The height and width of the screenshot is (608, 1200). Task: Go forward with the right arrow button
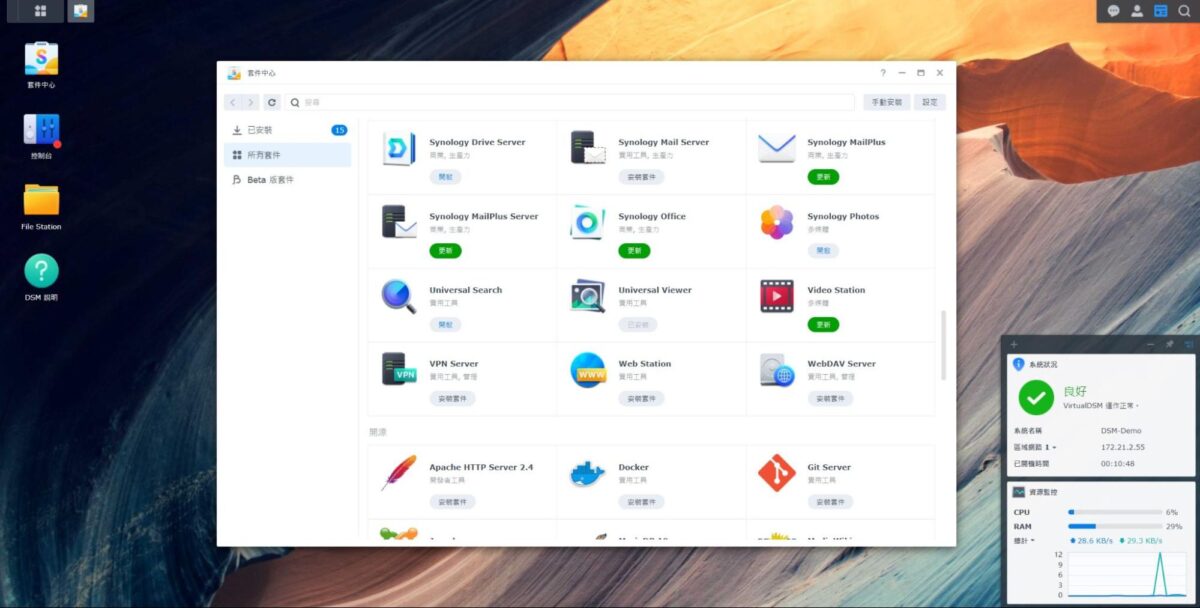pyautogui.click(x=250, y=102)
